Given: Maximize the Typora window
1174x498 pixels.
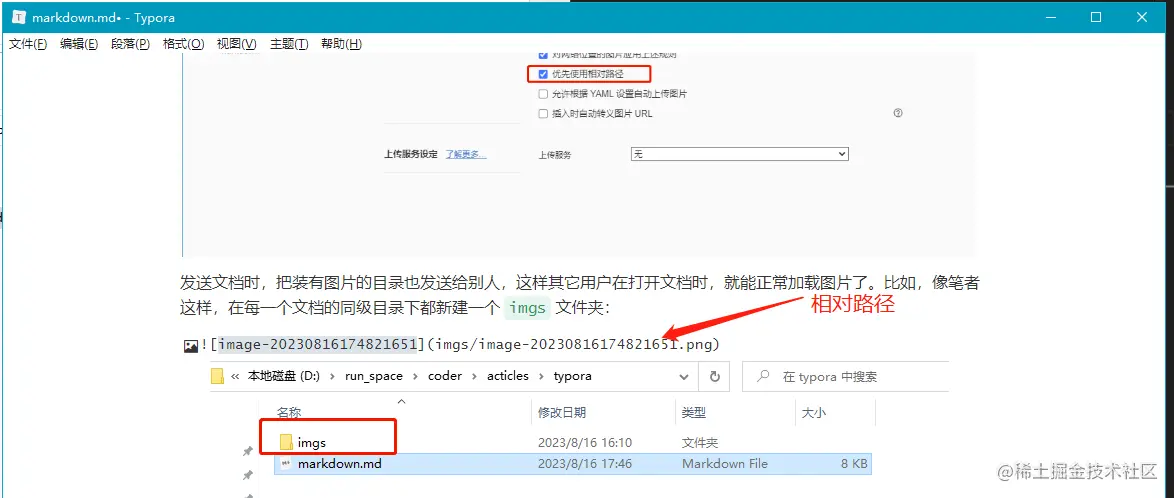Looking at the screenshot, I should pos(1095,17).
